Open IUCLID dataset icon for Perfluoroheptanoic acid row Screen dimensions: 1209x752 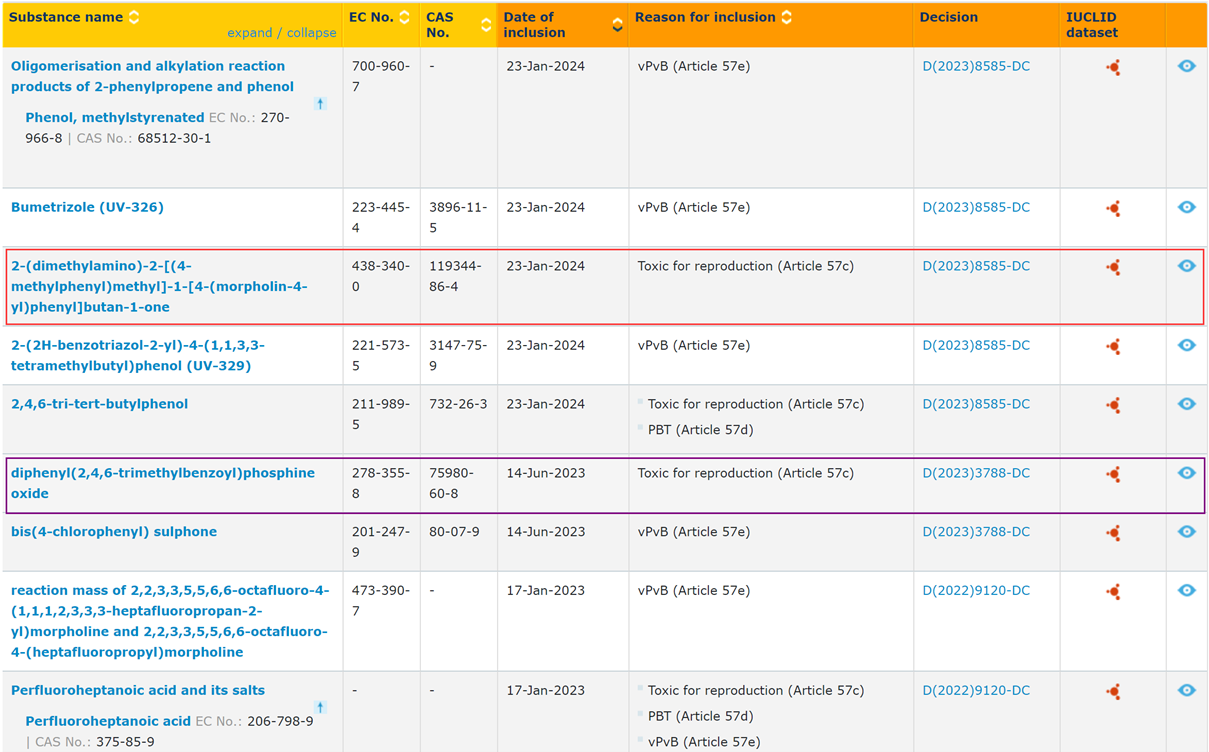pos(1113,691)
